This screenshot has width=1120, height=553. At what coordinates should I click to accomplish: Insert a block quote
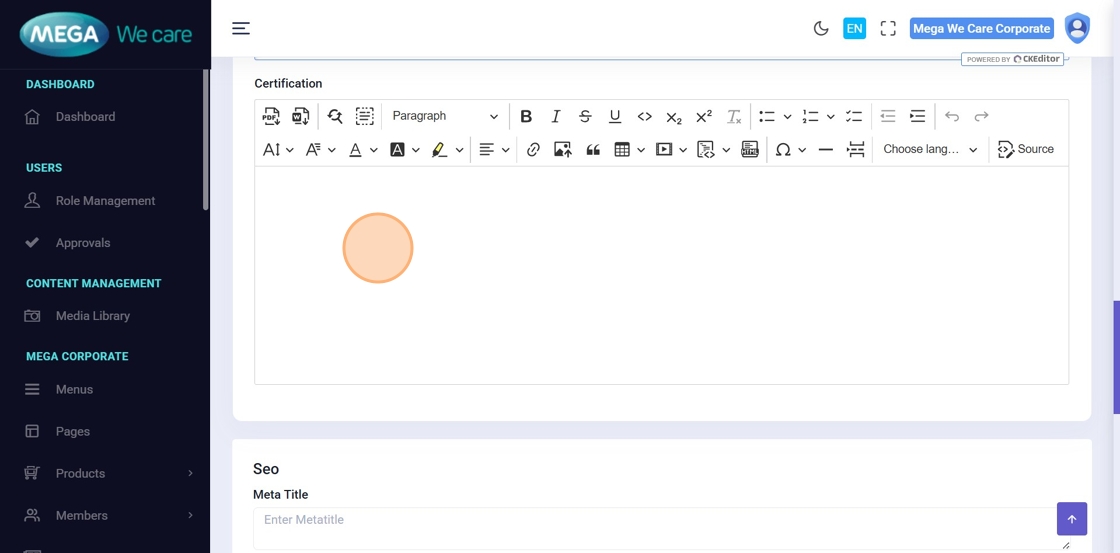pyautogui.click(x=593, y=149)
